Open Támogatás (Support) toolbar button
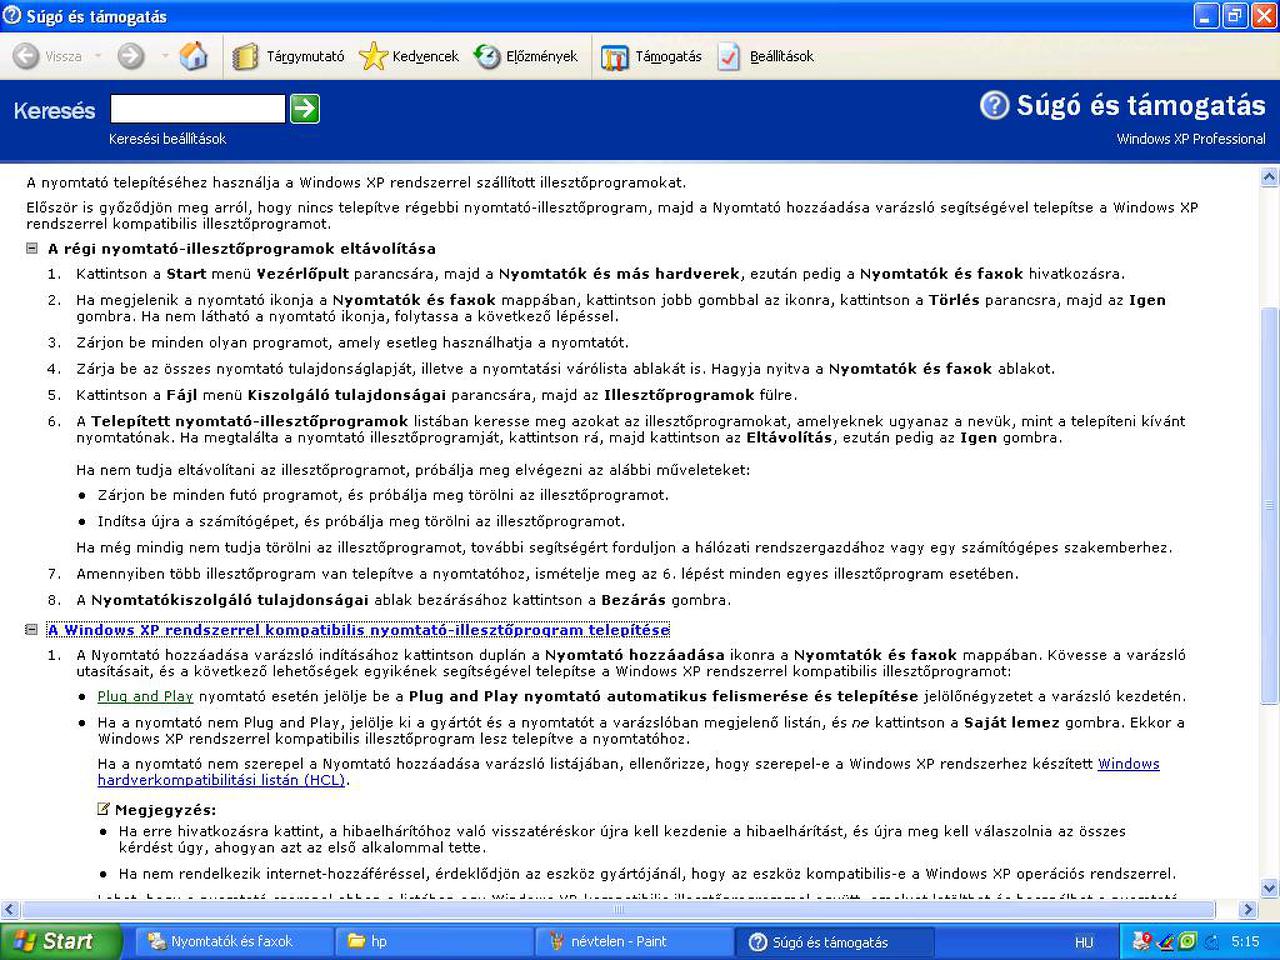 [x=652, y=56]
